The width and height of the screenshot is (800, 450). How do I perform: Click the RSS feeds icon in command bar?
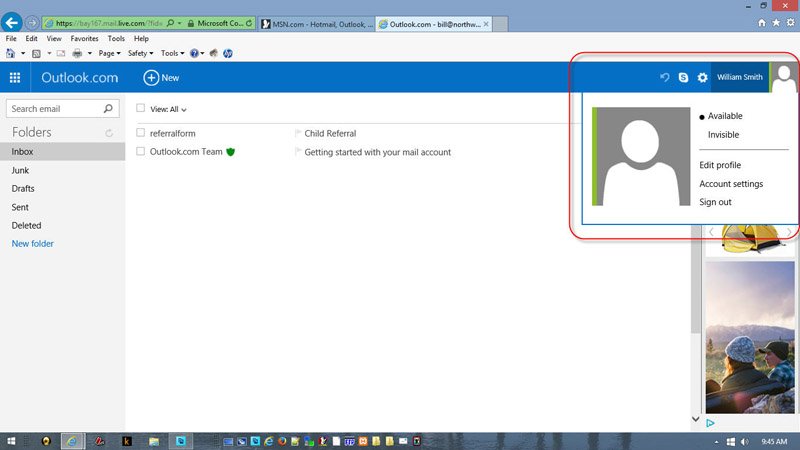pos(36,53)
